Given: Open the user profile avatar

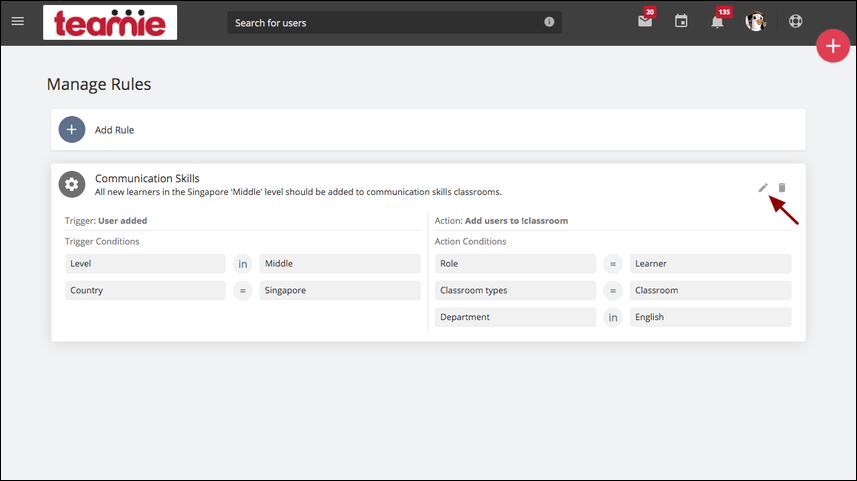Looking at the screenshot, I should pyautogui.click(x=755, y=21).
